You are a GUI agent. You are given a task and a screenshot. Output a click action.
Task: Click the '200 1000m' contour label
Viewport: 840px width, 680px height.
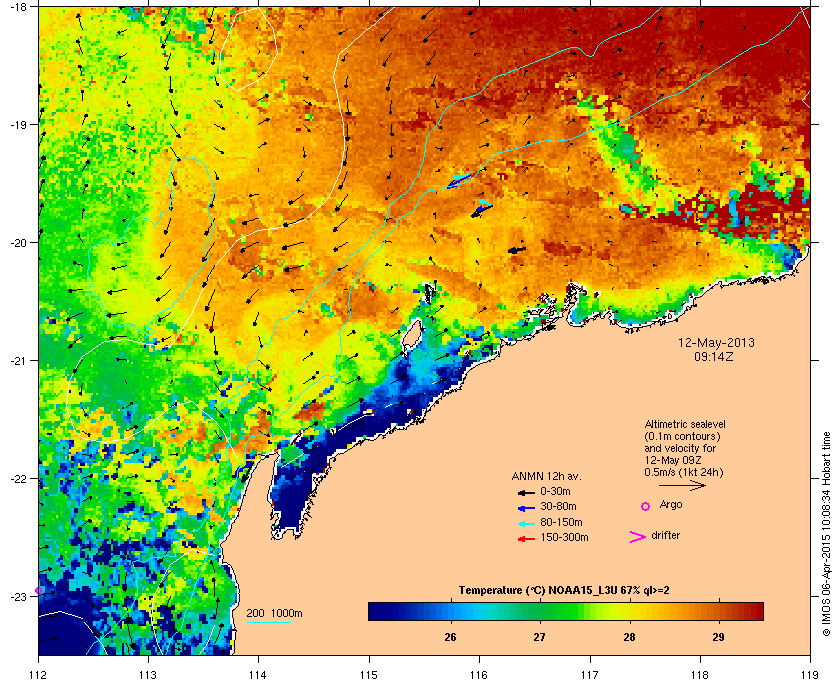click(274, 614)
